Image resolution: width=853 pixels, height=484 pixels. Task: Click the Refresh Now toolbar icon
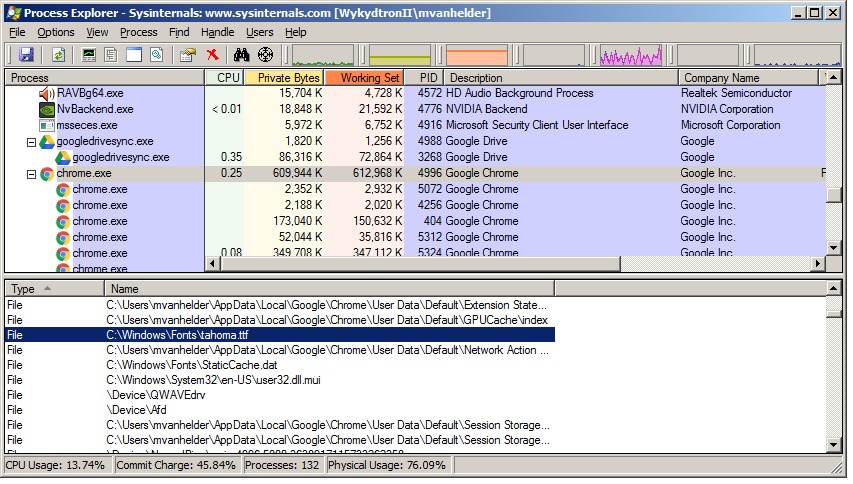point(59,55)
